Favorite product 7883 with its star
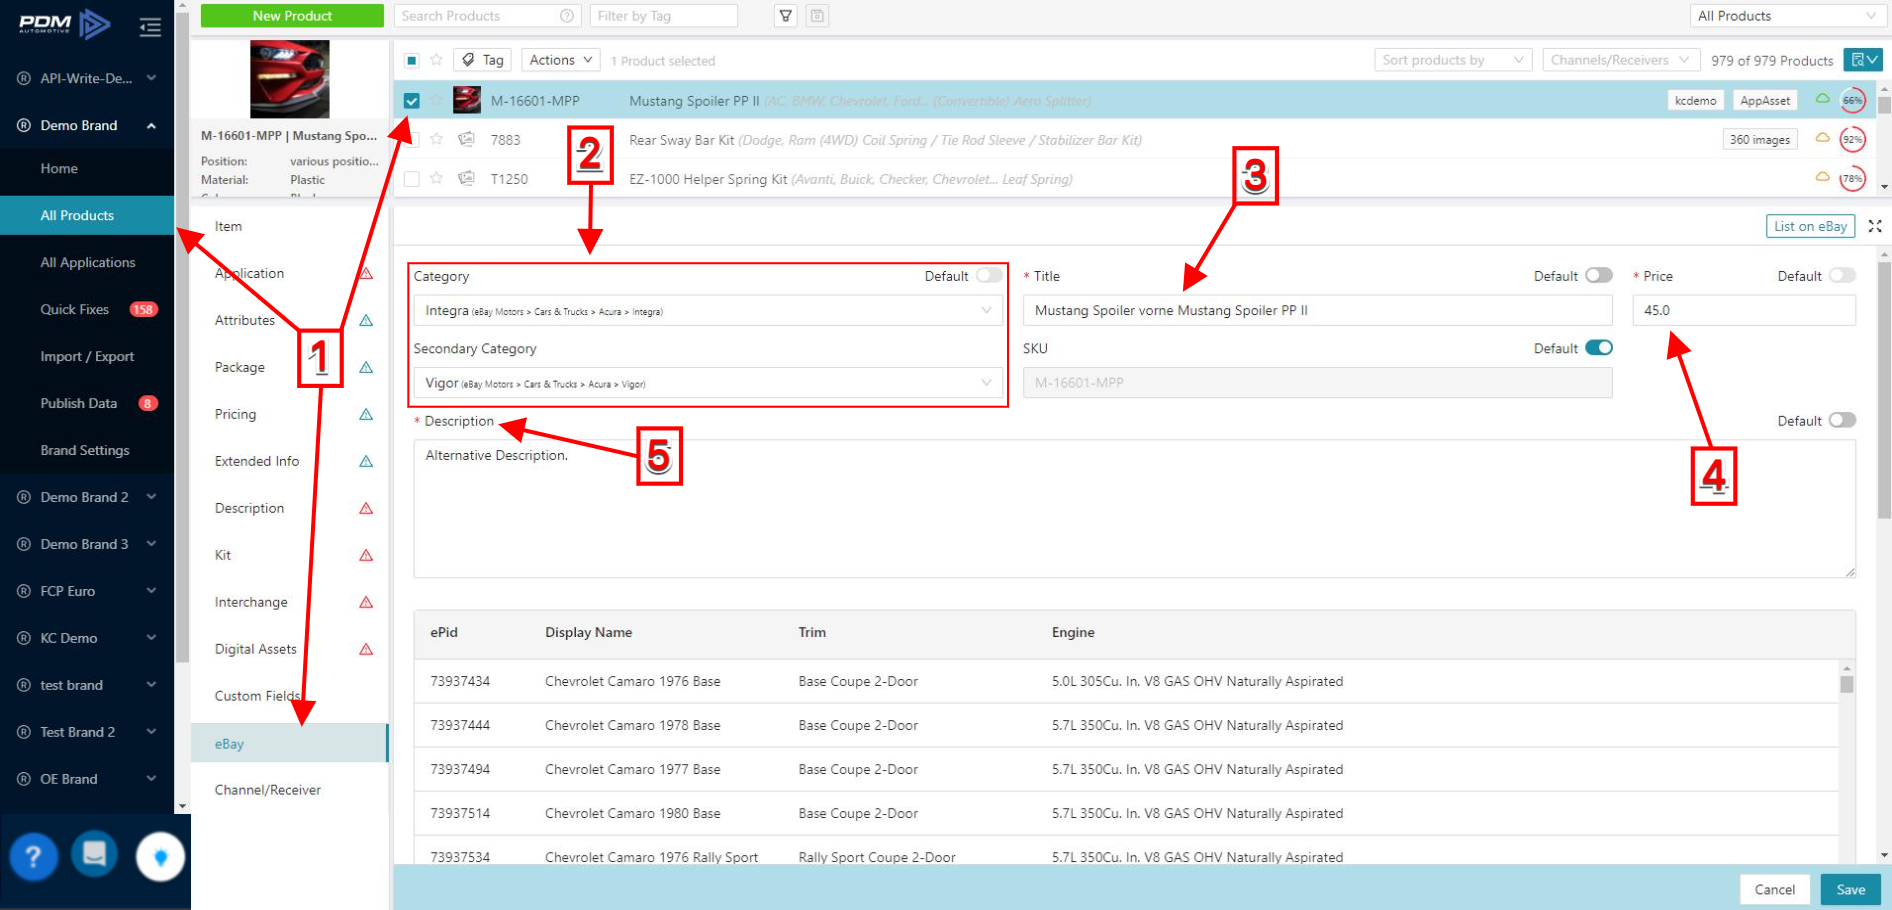The width and height of the screenshot is (1892, 910). pos(436,139)
